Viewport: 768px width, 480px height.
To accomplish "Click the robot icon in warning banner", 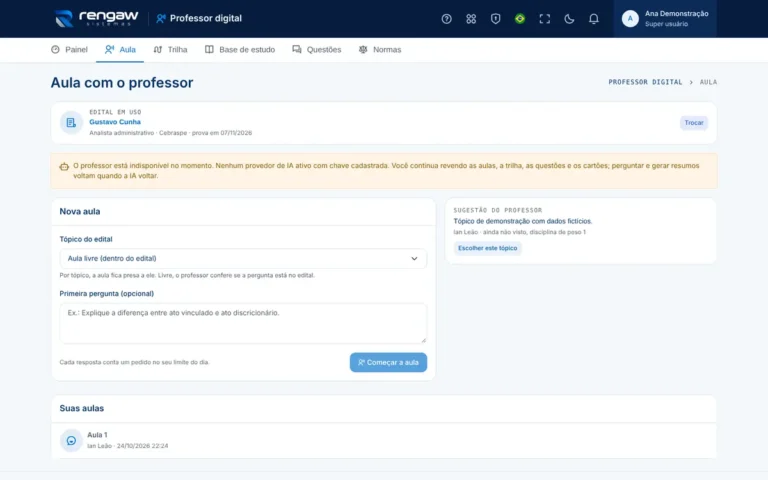I will coord(64,167).
